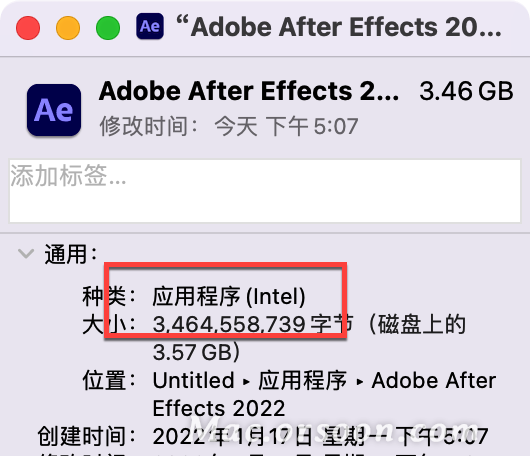Click the 修改时间 今天 下午 5:07 line

(x=229, y=126)
